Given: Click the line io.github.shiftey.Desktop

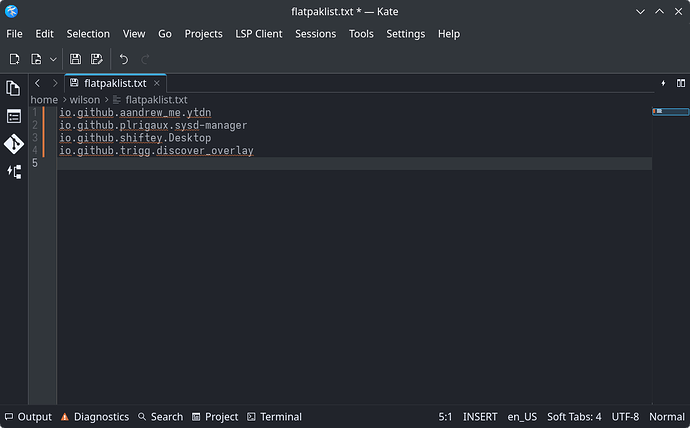Looking at the screenshot, I should tap(135, 138).
